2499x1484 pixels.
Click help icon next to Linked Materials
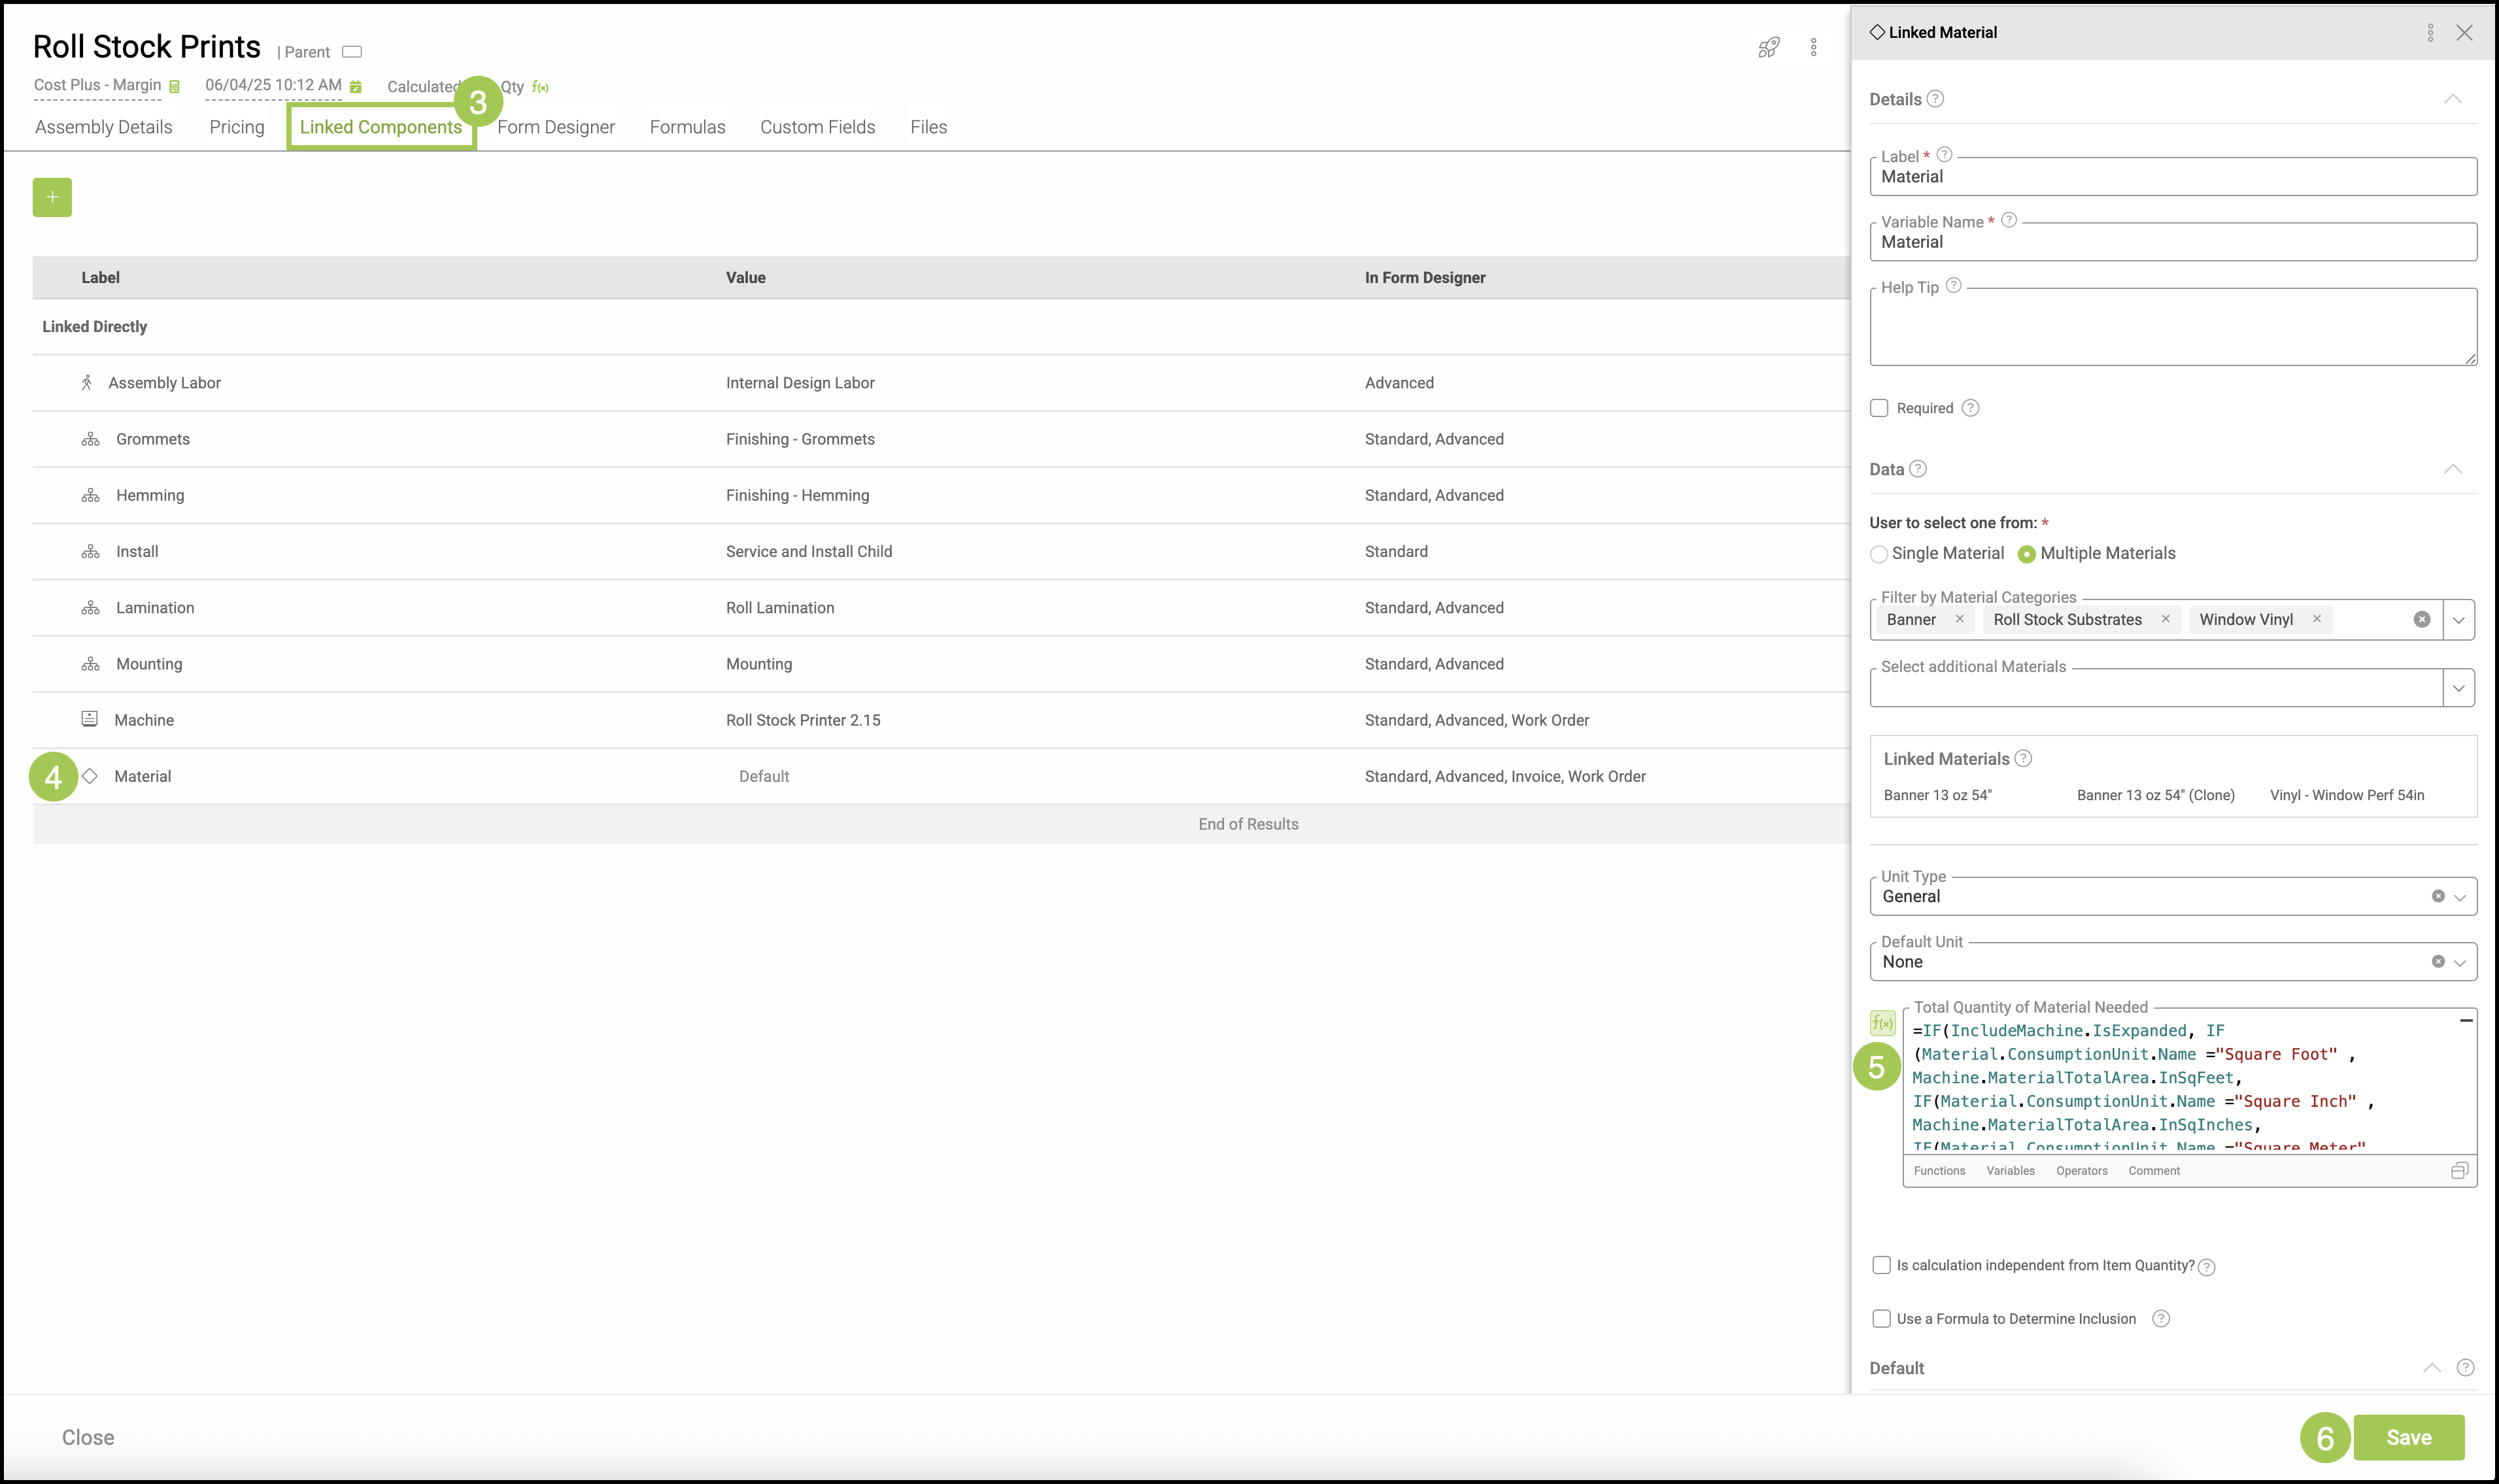2023,758
